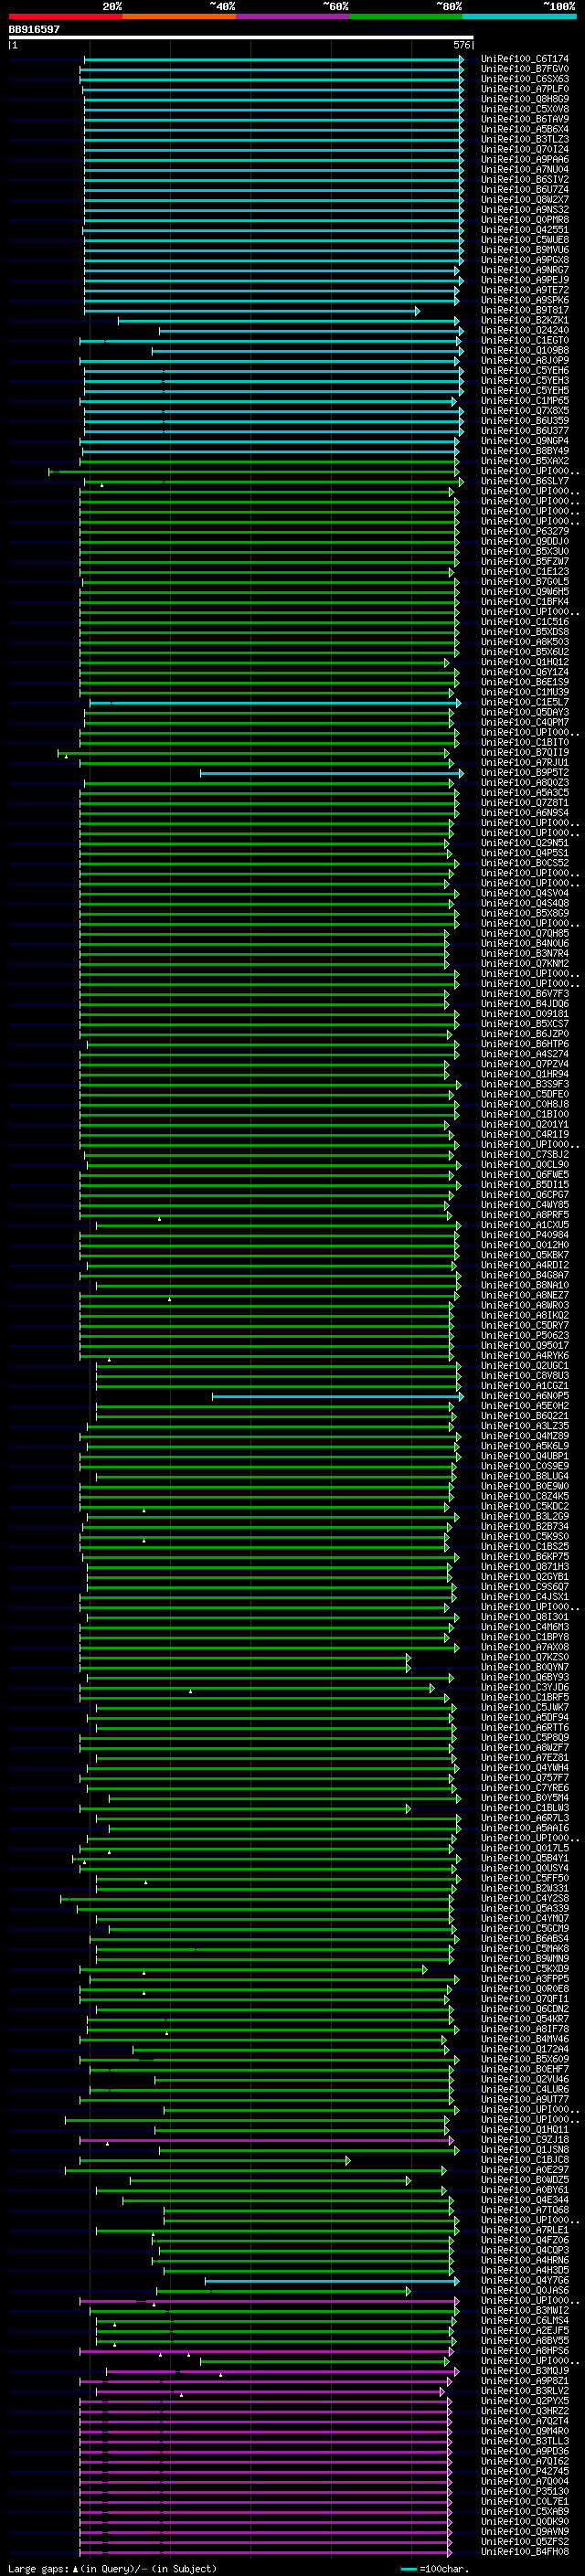The width and height of the screenshot is (585, 2576).
Task: Select UniRef100_Q29N51 label
Action: click(525, 842)
